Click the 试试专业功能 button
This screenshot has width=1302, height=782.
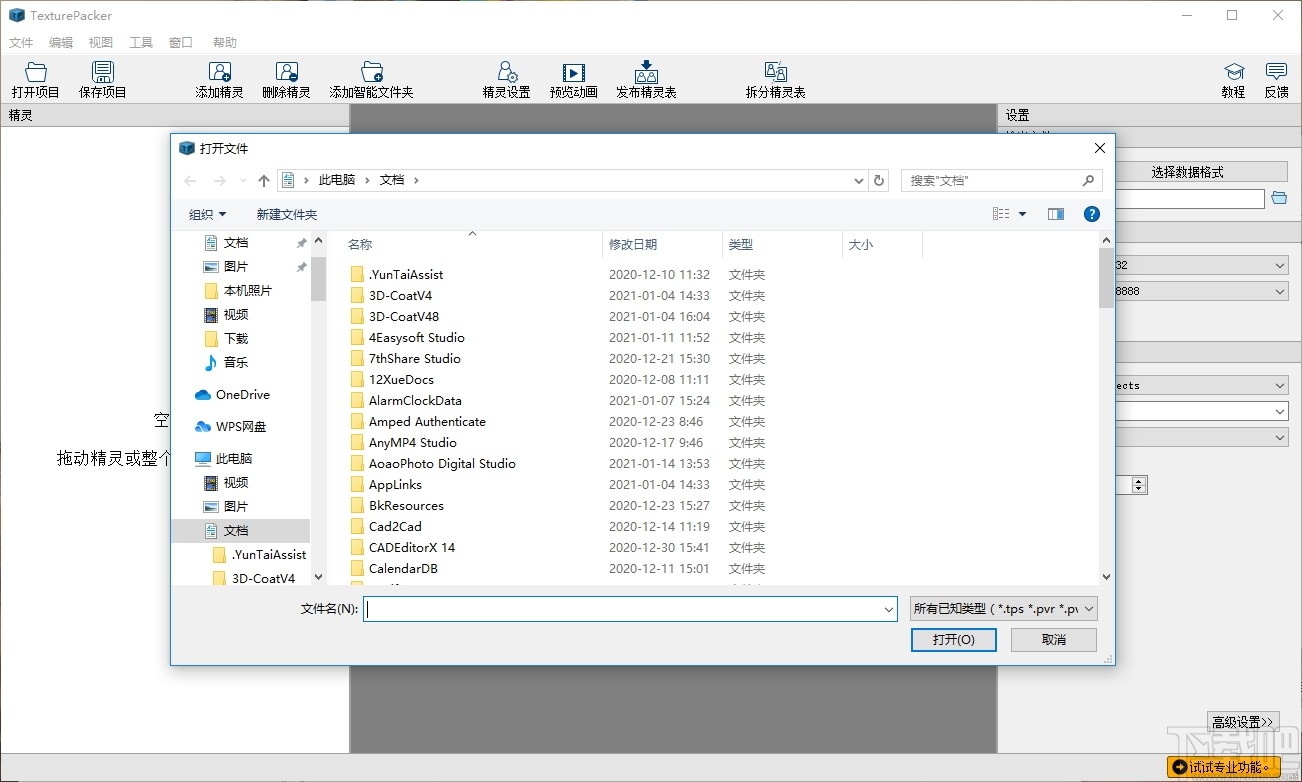point(1224,767)
